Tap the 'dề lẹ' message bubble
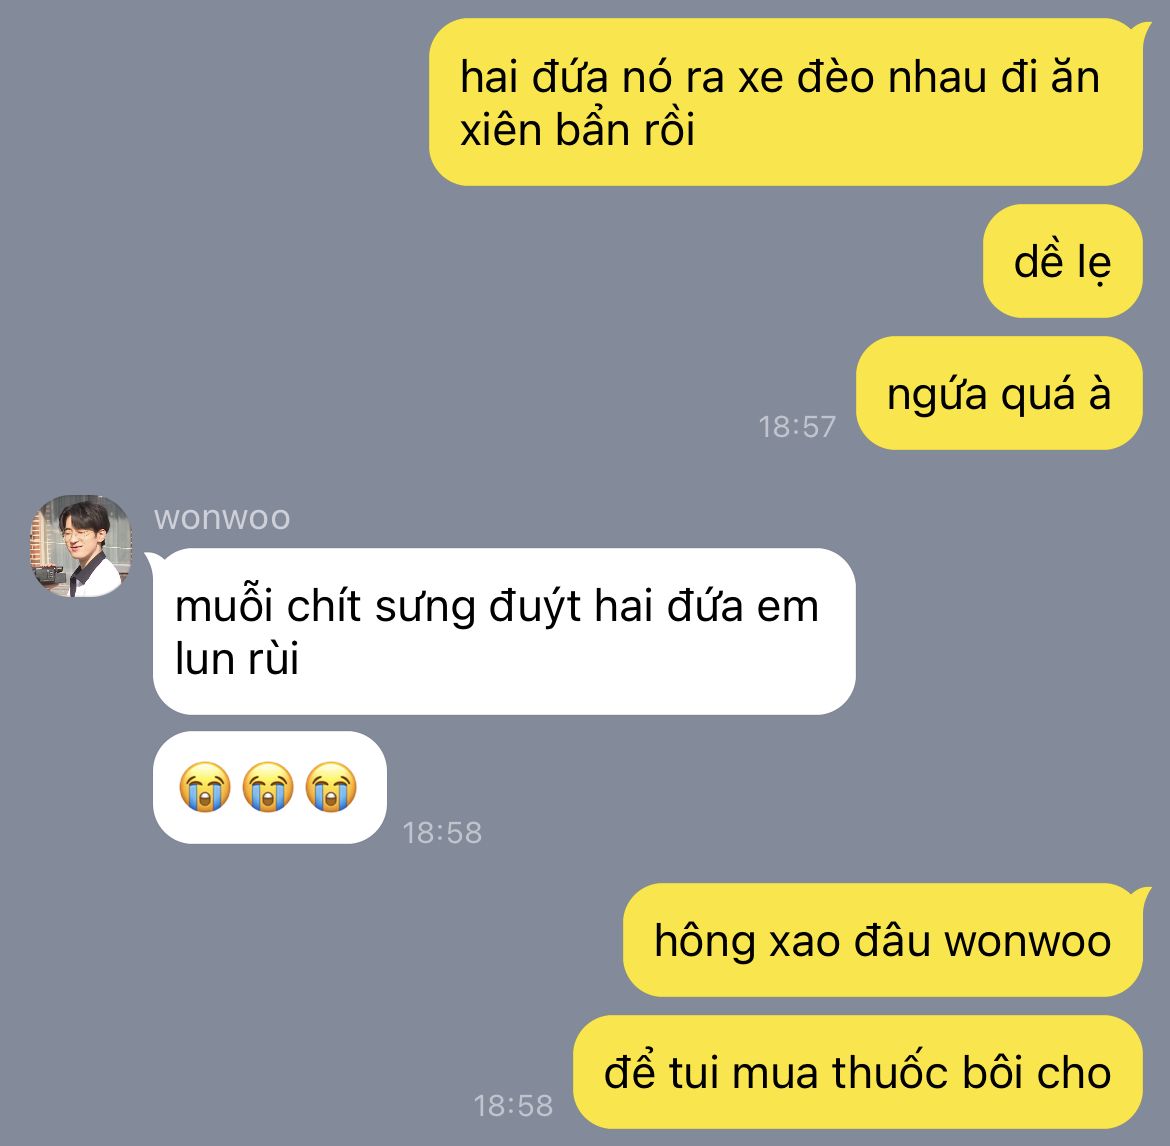Screen dimensions: 1170x1146 click(1063, 261)
